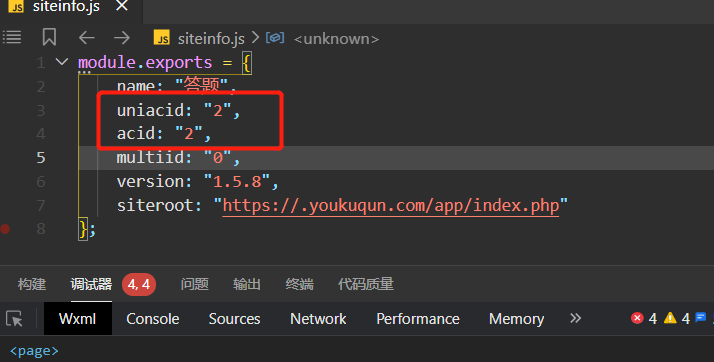Remove the breakpoint dot on line 8
714x362 pixels.
point(5,229)
